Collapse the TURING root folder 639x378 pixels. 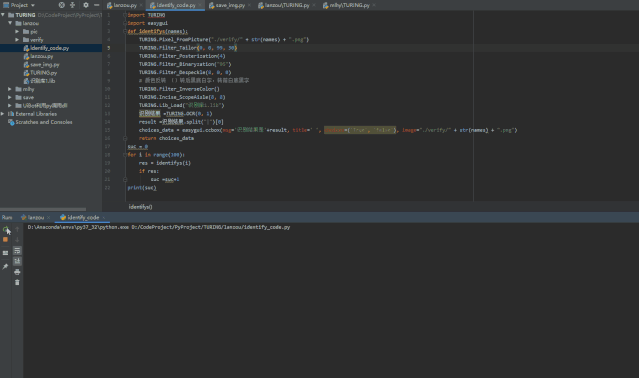(x=3, y=15)
